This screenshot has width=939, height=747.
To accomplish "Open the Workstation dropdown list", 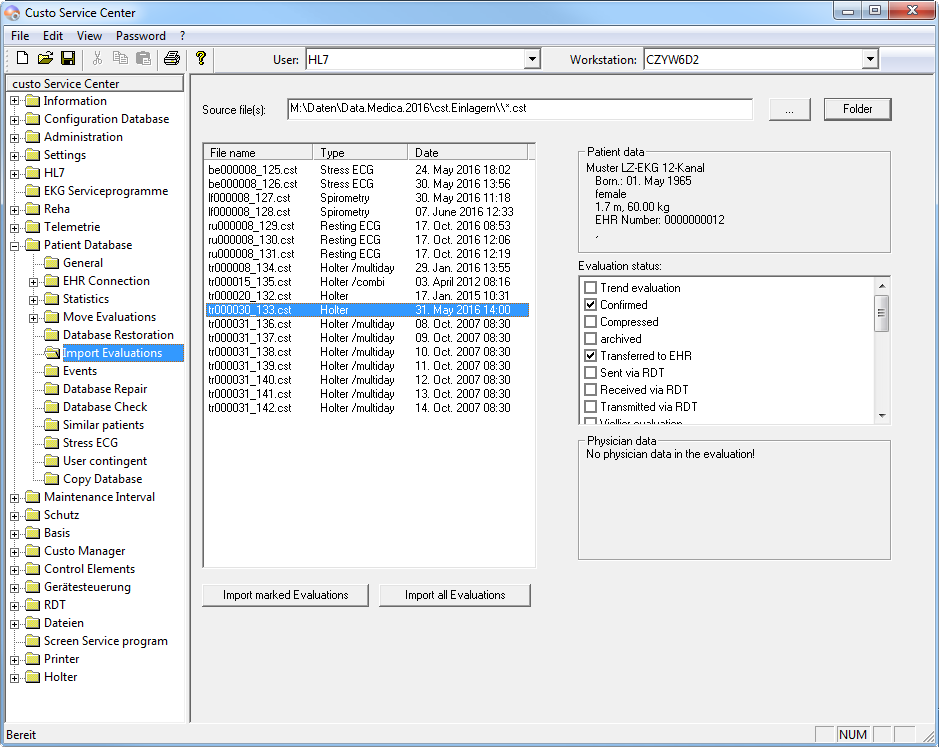I will pos(870,59).
